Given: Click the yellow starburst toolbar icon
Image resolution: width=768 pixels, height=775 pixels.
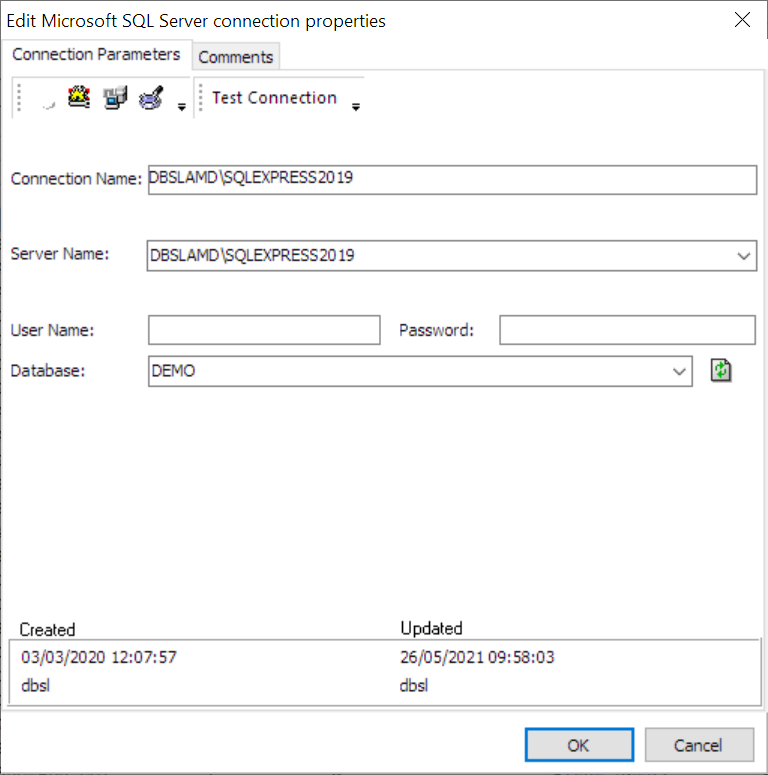Looking at the screenshot, I should click(79, 97).
